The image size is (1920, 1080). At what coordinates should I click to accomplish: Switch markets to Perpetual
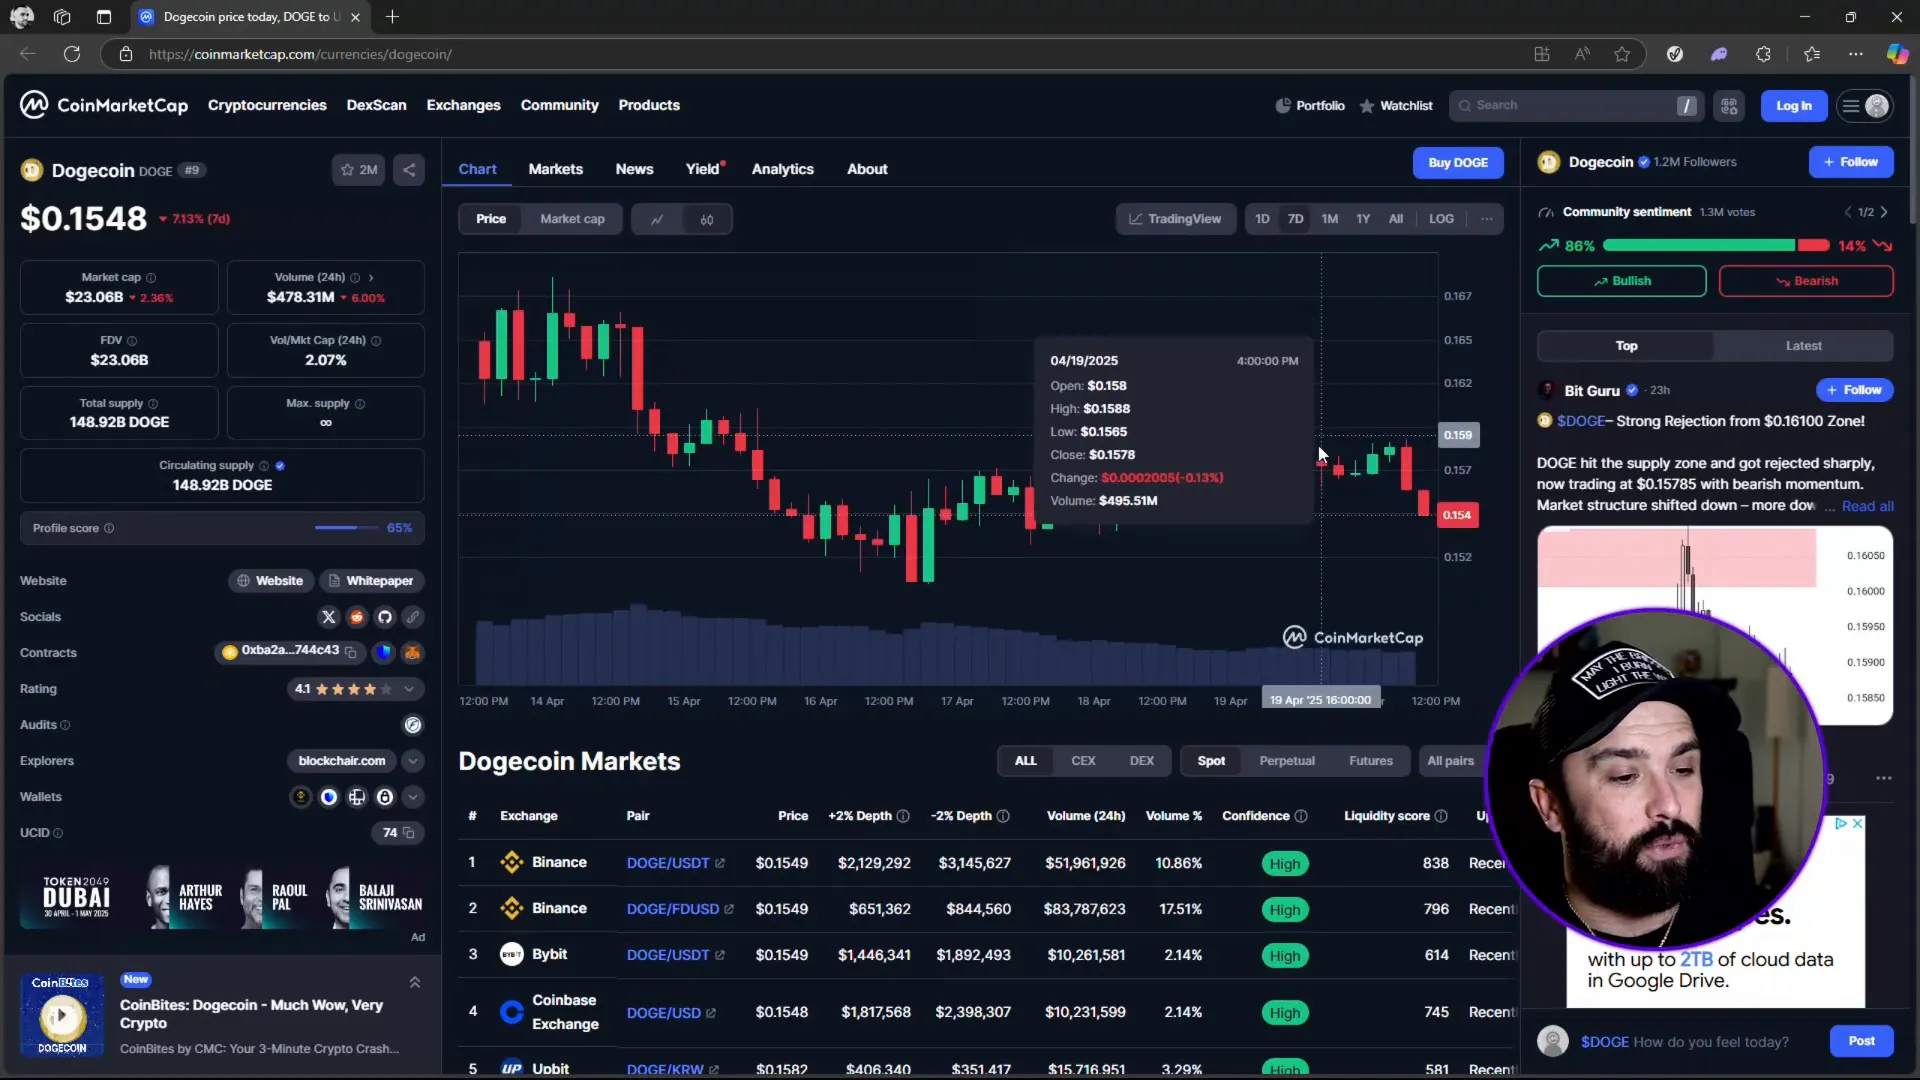click(1287, 761)
